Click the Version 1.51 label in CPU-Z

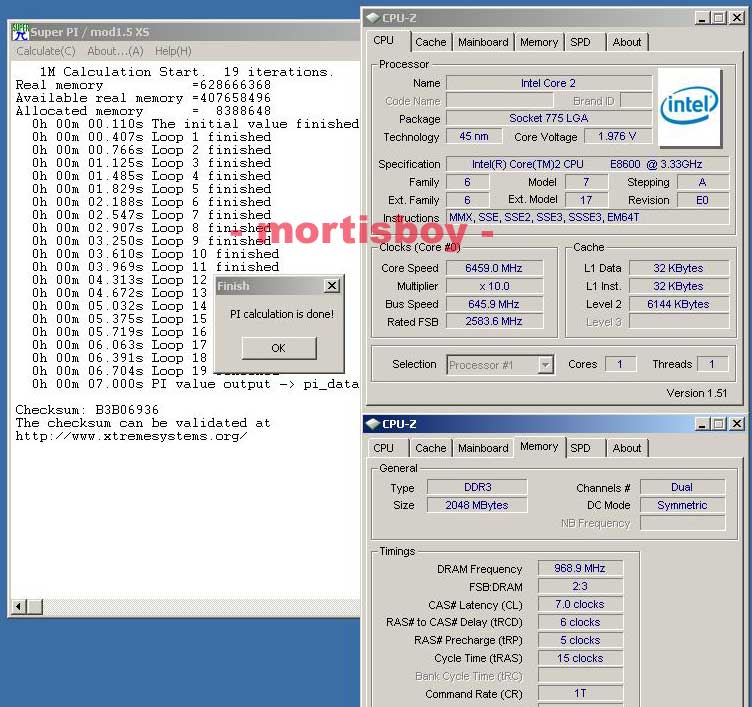697,393
